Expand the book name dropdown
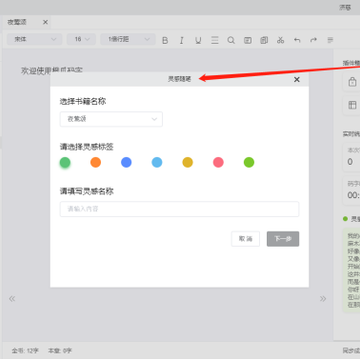The width and height of the screenshot is (360, 360). point(111,119)
